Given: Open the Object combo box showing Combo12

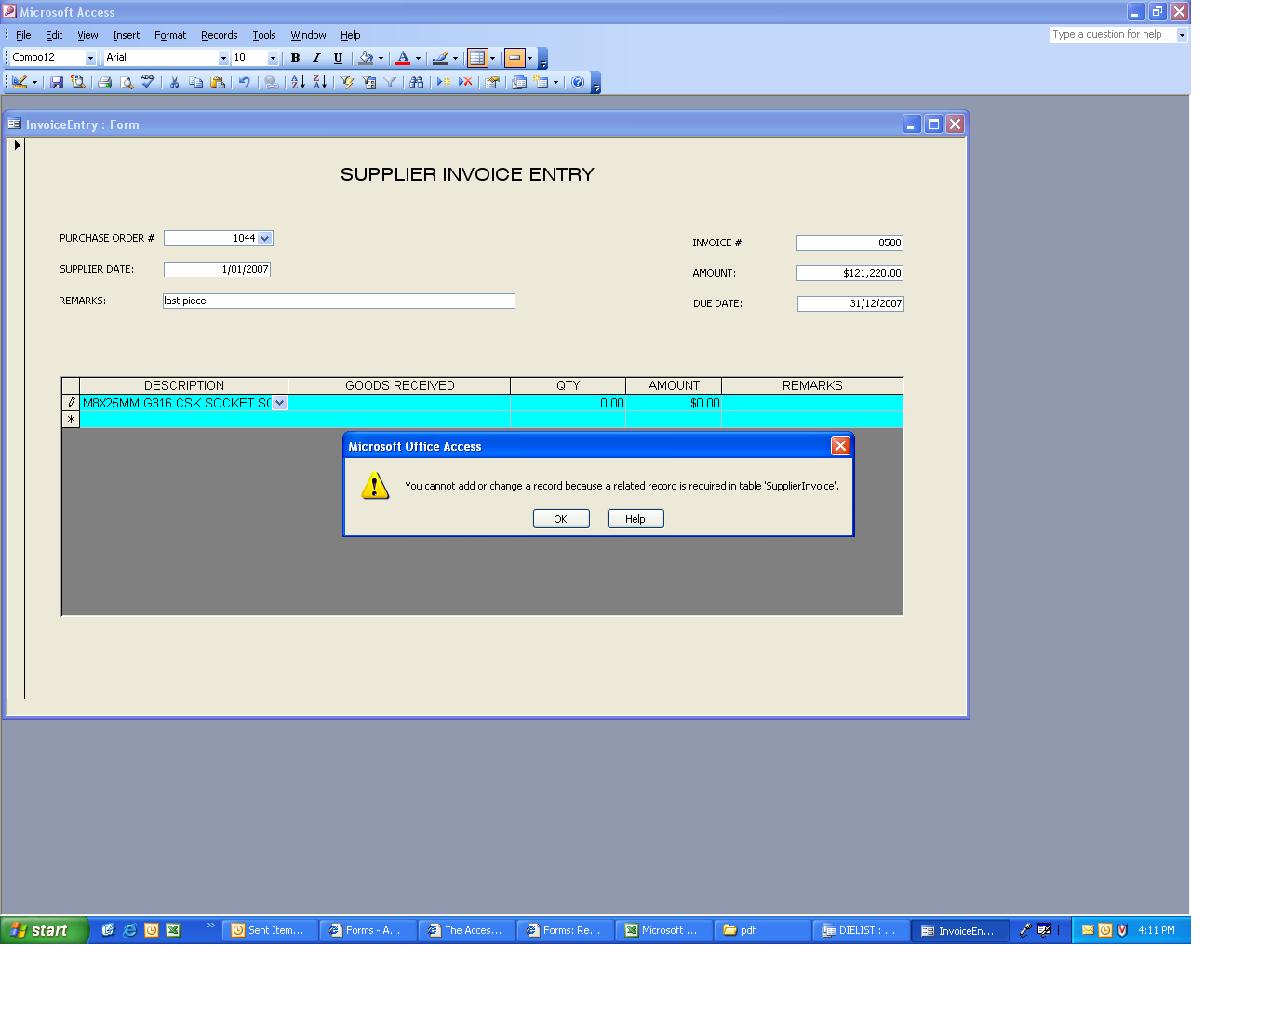Looking at the screenshot, I should 90,58.
